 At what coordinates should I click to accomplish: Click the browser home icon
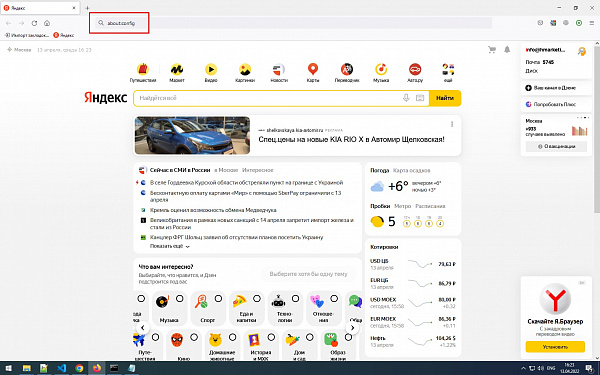point(47,23)
